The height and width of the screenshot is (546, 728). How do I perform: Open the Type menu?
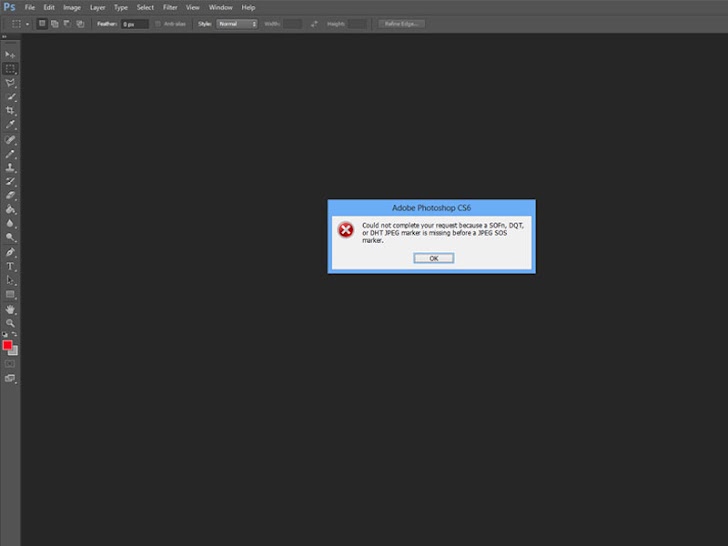(121, 7)
